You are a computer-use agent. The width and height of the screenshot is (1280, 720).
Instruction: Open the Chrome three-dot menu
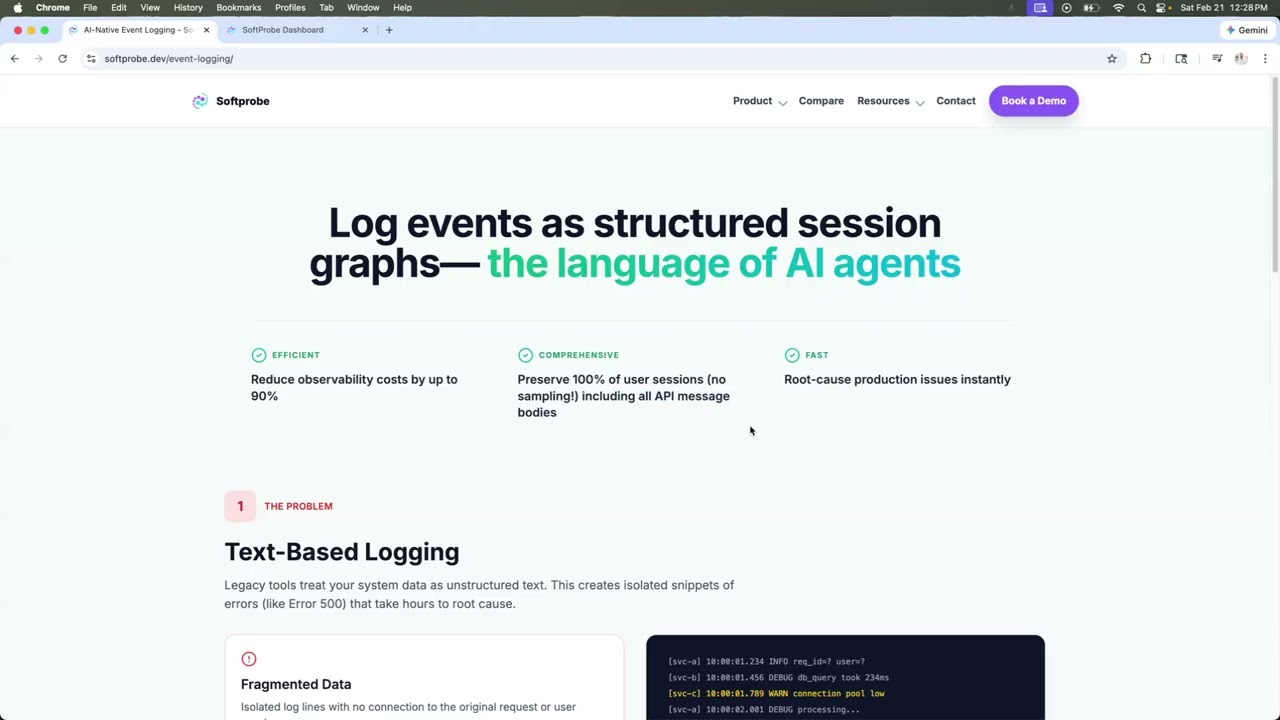click(x=1265, y=59)
